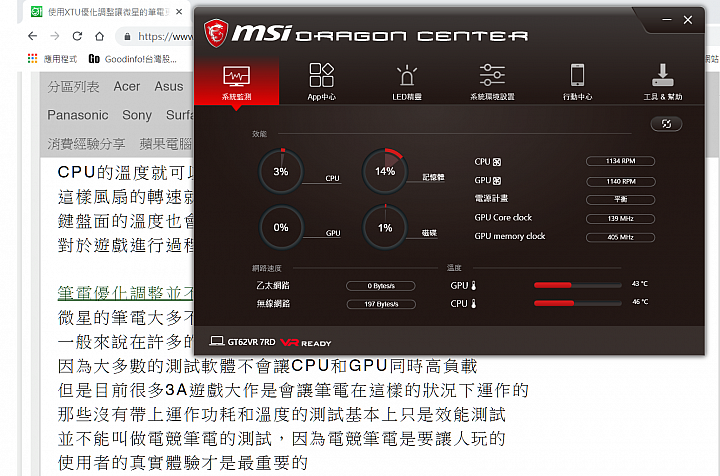This screenshot has width=720, height=476.
Task: Open the System Monitor tab icon
Action: [236, 76]
